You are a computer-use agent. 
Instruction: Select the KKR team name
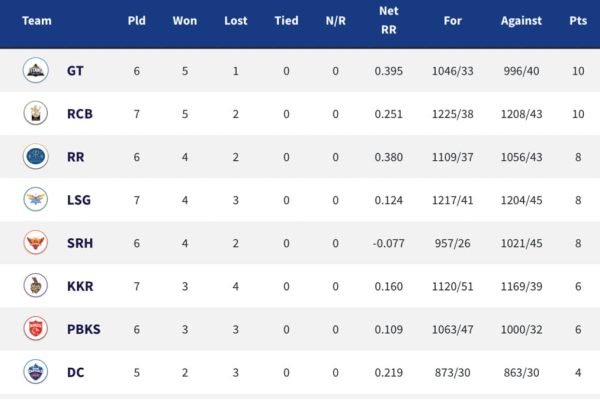tap(79, 286)
